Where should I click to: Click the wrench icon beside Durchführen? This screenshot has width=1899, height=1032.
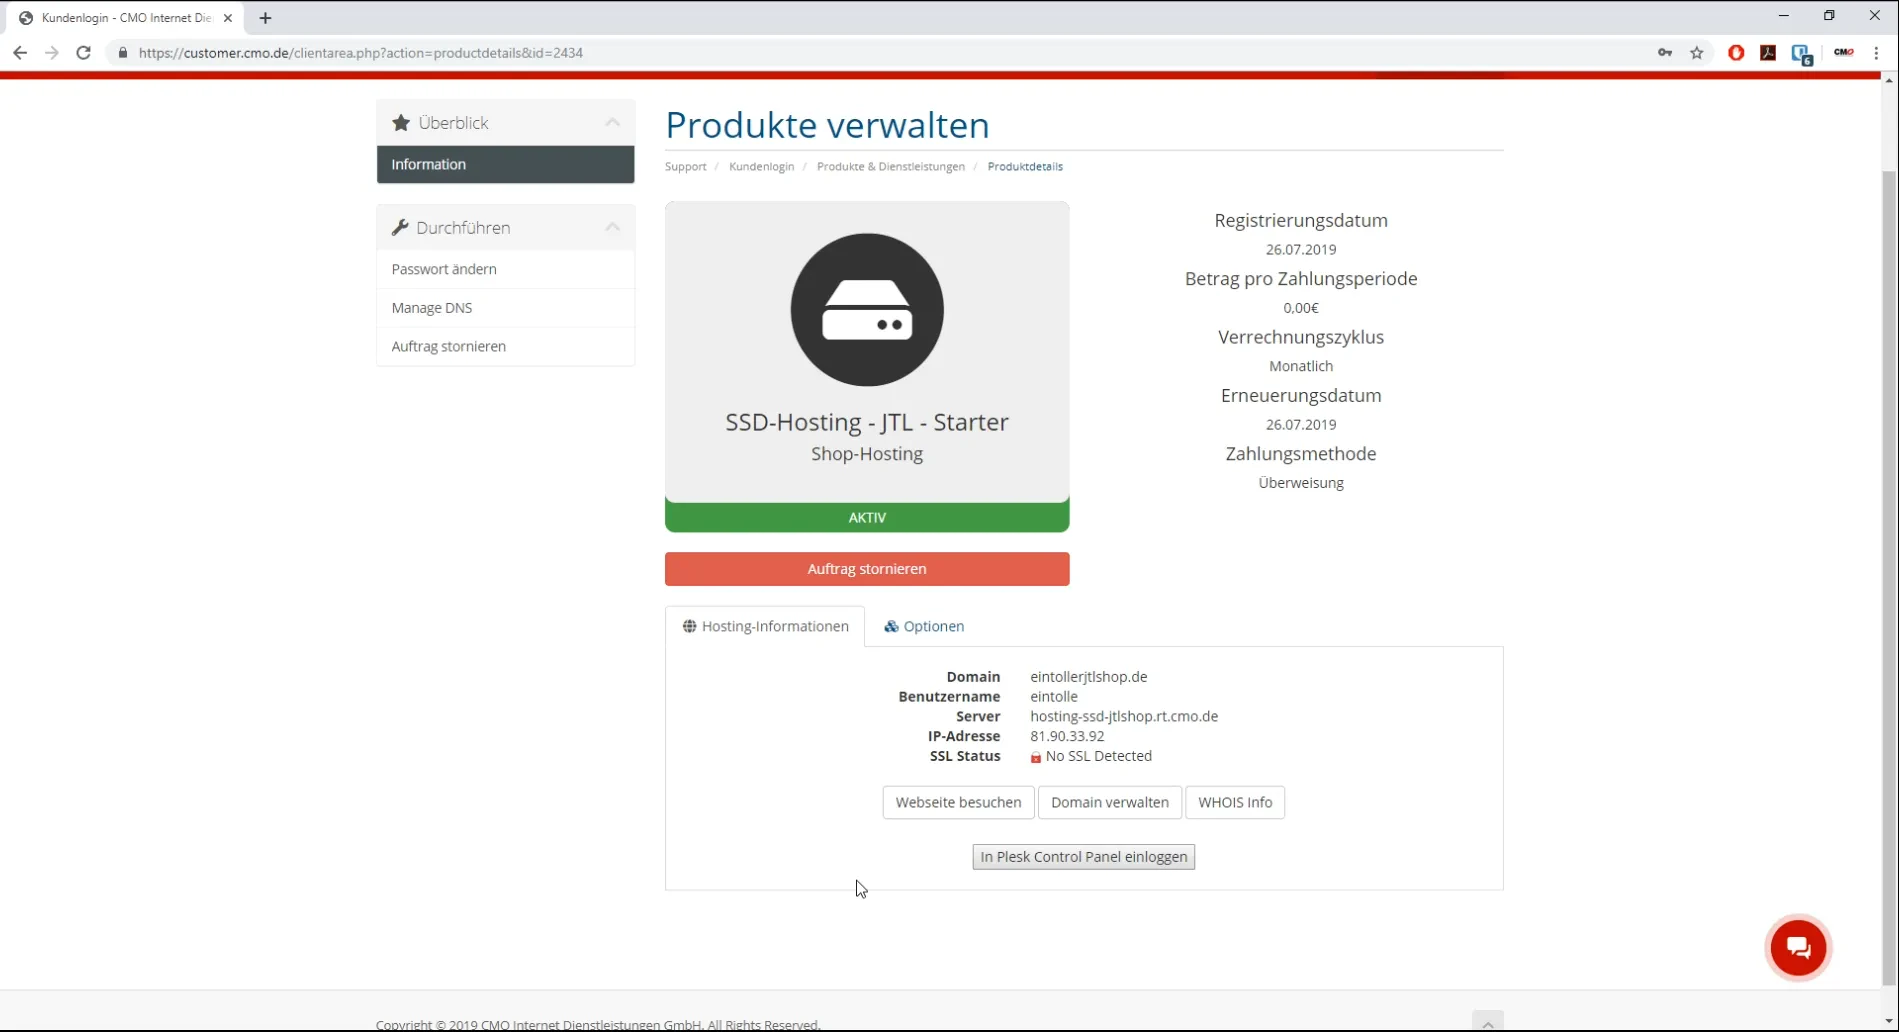400,228
